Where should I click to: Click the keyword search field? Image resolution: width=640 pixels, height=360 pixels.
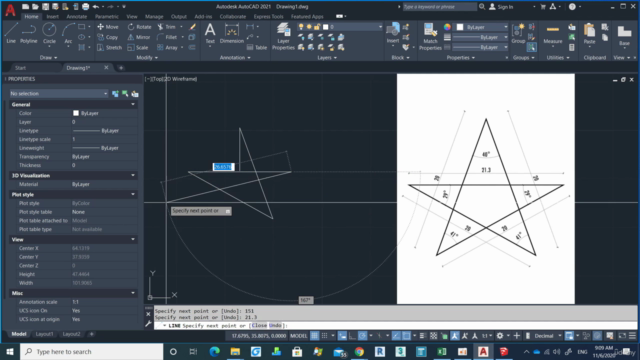pyautogui.click(x=440, y=7)
